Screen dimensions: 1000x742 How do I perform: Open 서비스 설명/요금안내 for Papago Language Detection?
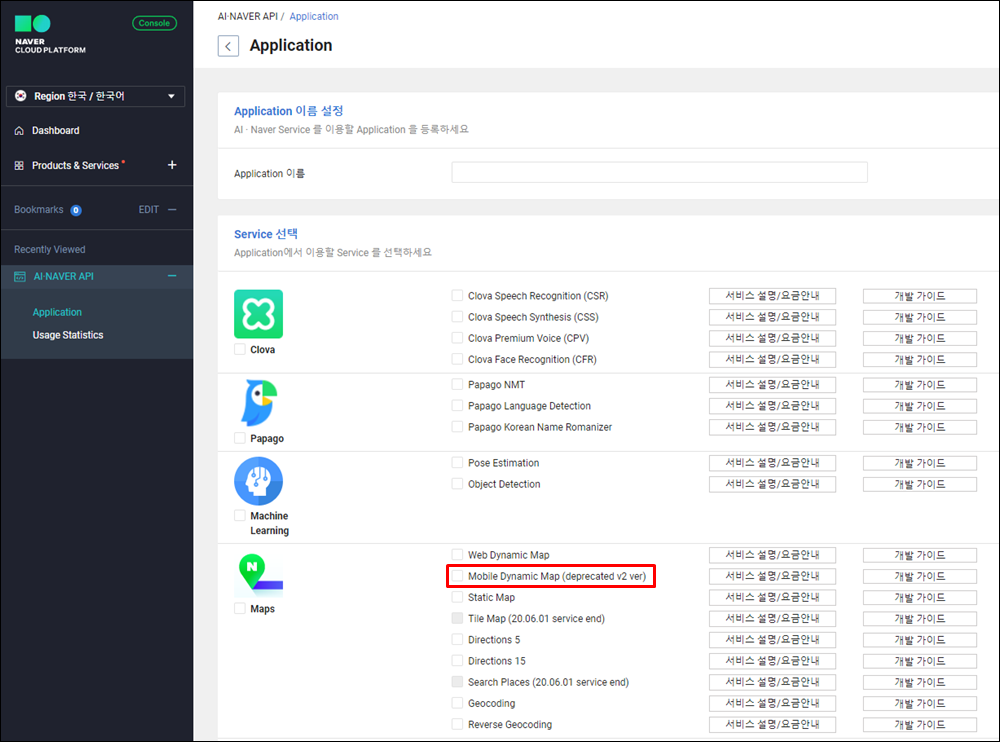tap(772, 406)
